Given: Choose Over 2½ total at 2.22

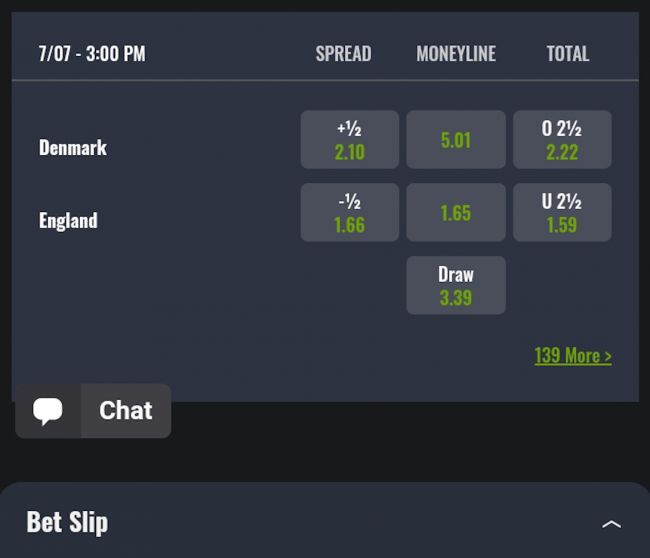Looking at the screenshot, I should click(x=562, y=140).
